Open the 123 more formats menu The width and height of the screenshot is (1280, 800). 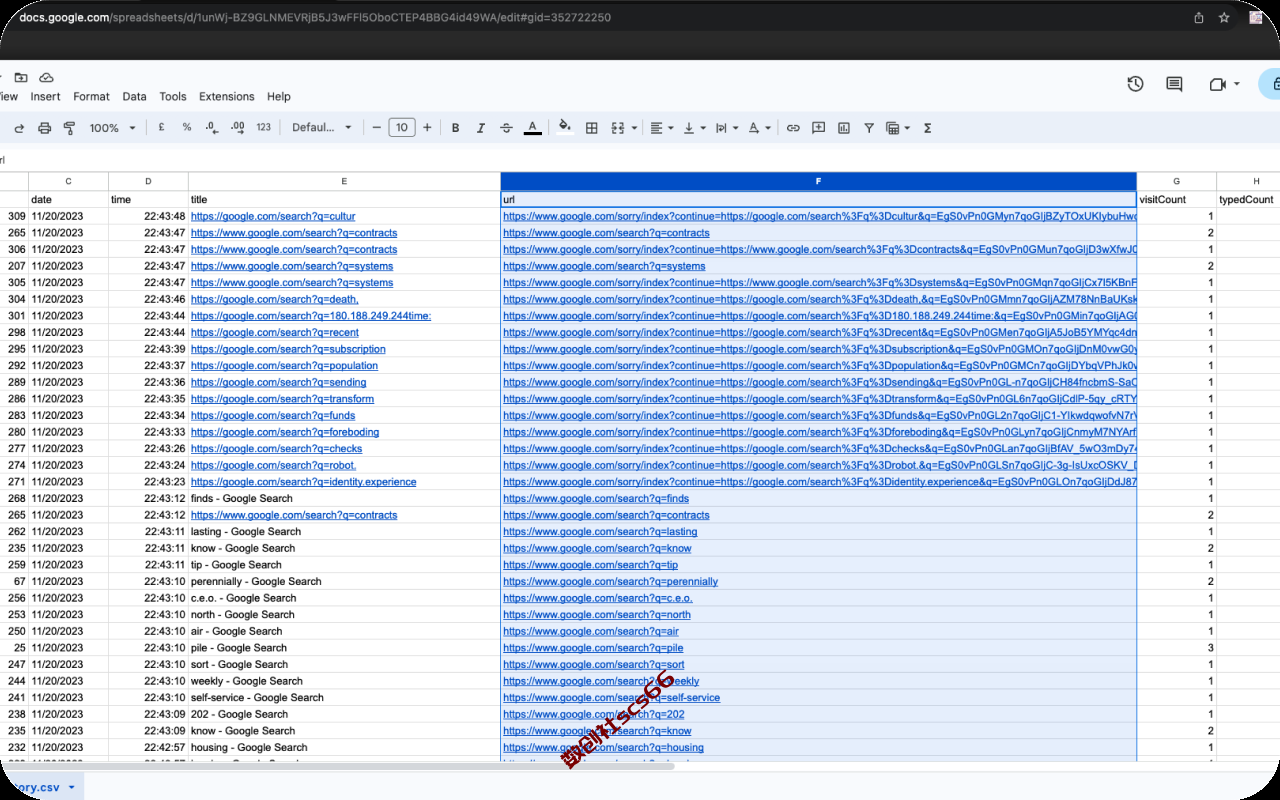[x=264, y=128]
